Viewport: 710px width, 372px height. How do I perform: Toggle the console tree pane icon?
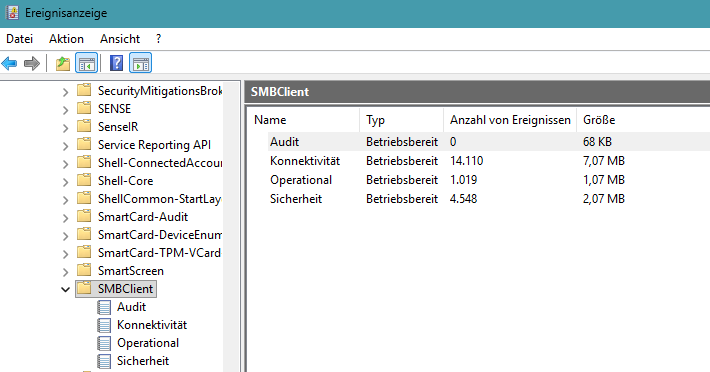point(86,63)
